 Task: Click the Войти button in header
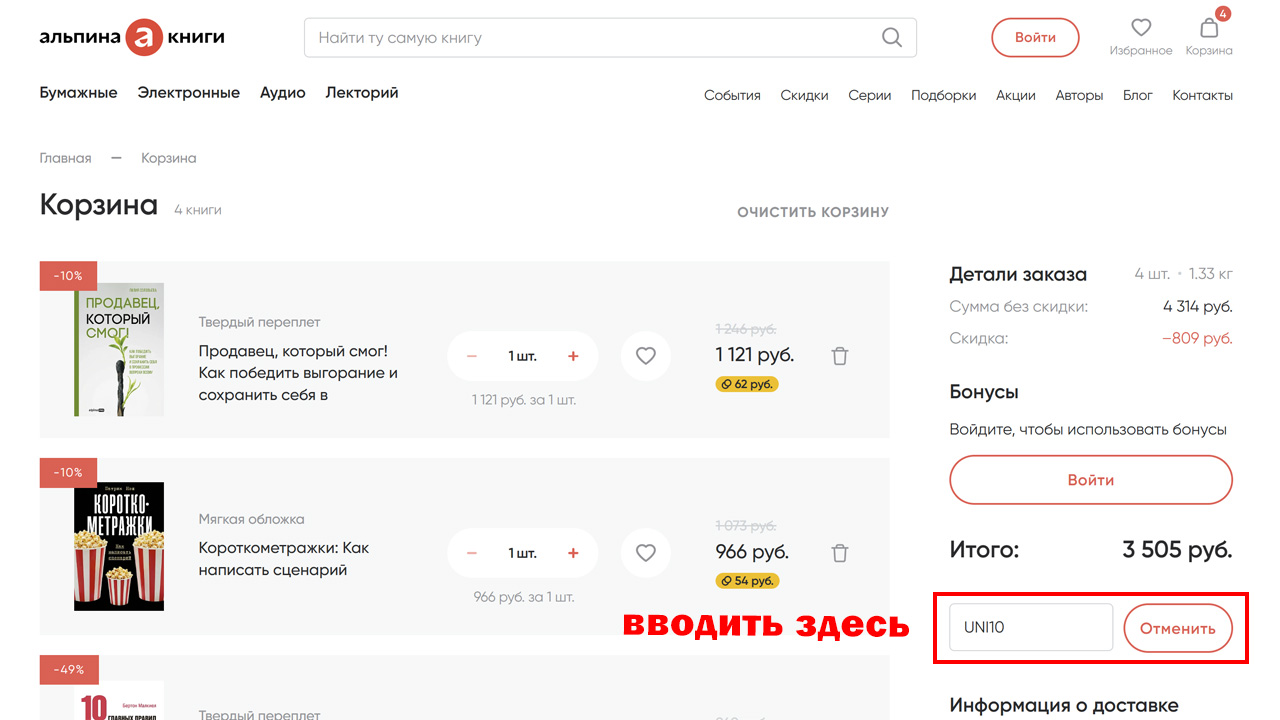(x=1035, y=38)
